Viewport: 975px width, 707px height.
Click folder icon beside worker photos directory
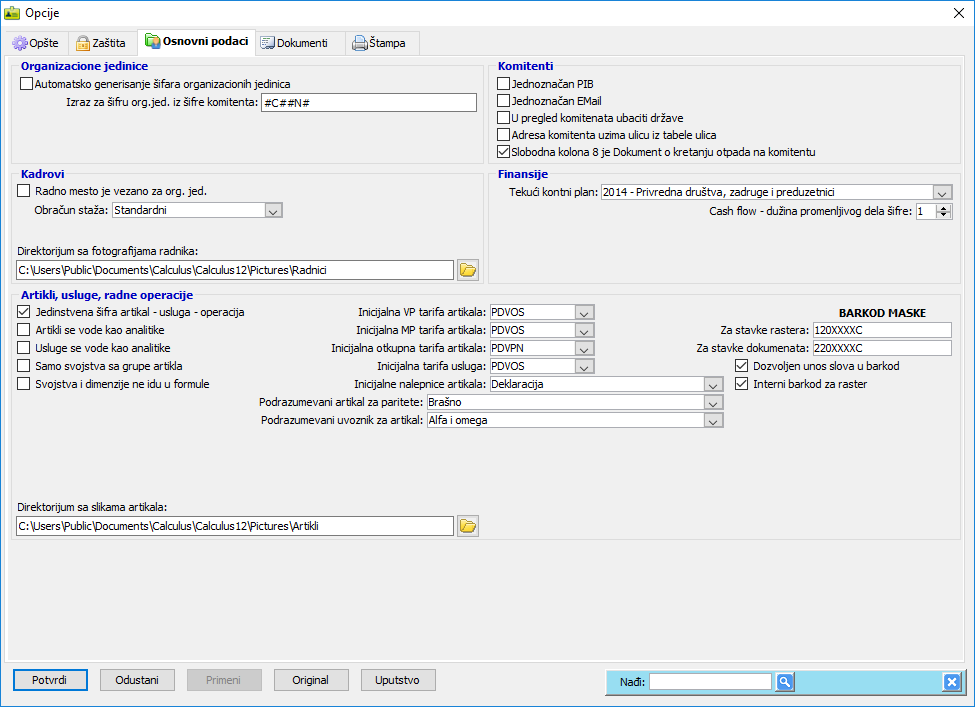(468, 270)
